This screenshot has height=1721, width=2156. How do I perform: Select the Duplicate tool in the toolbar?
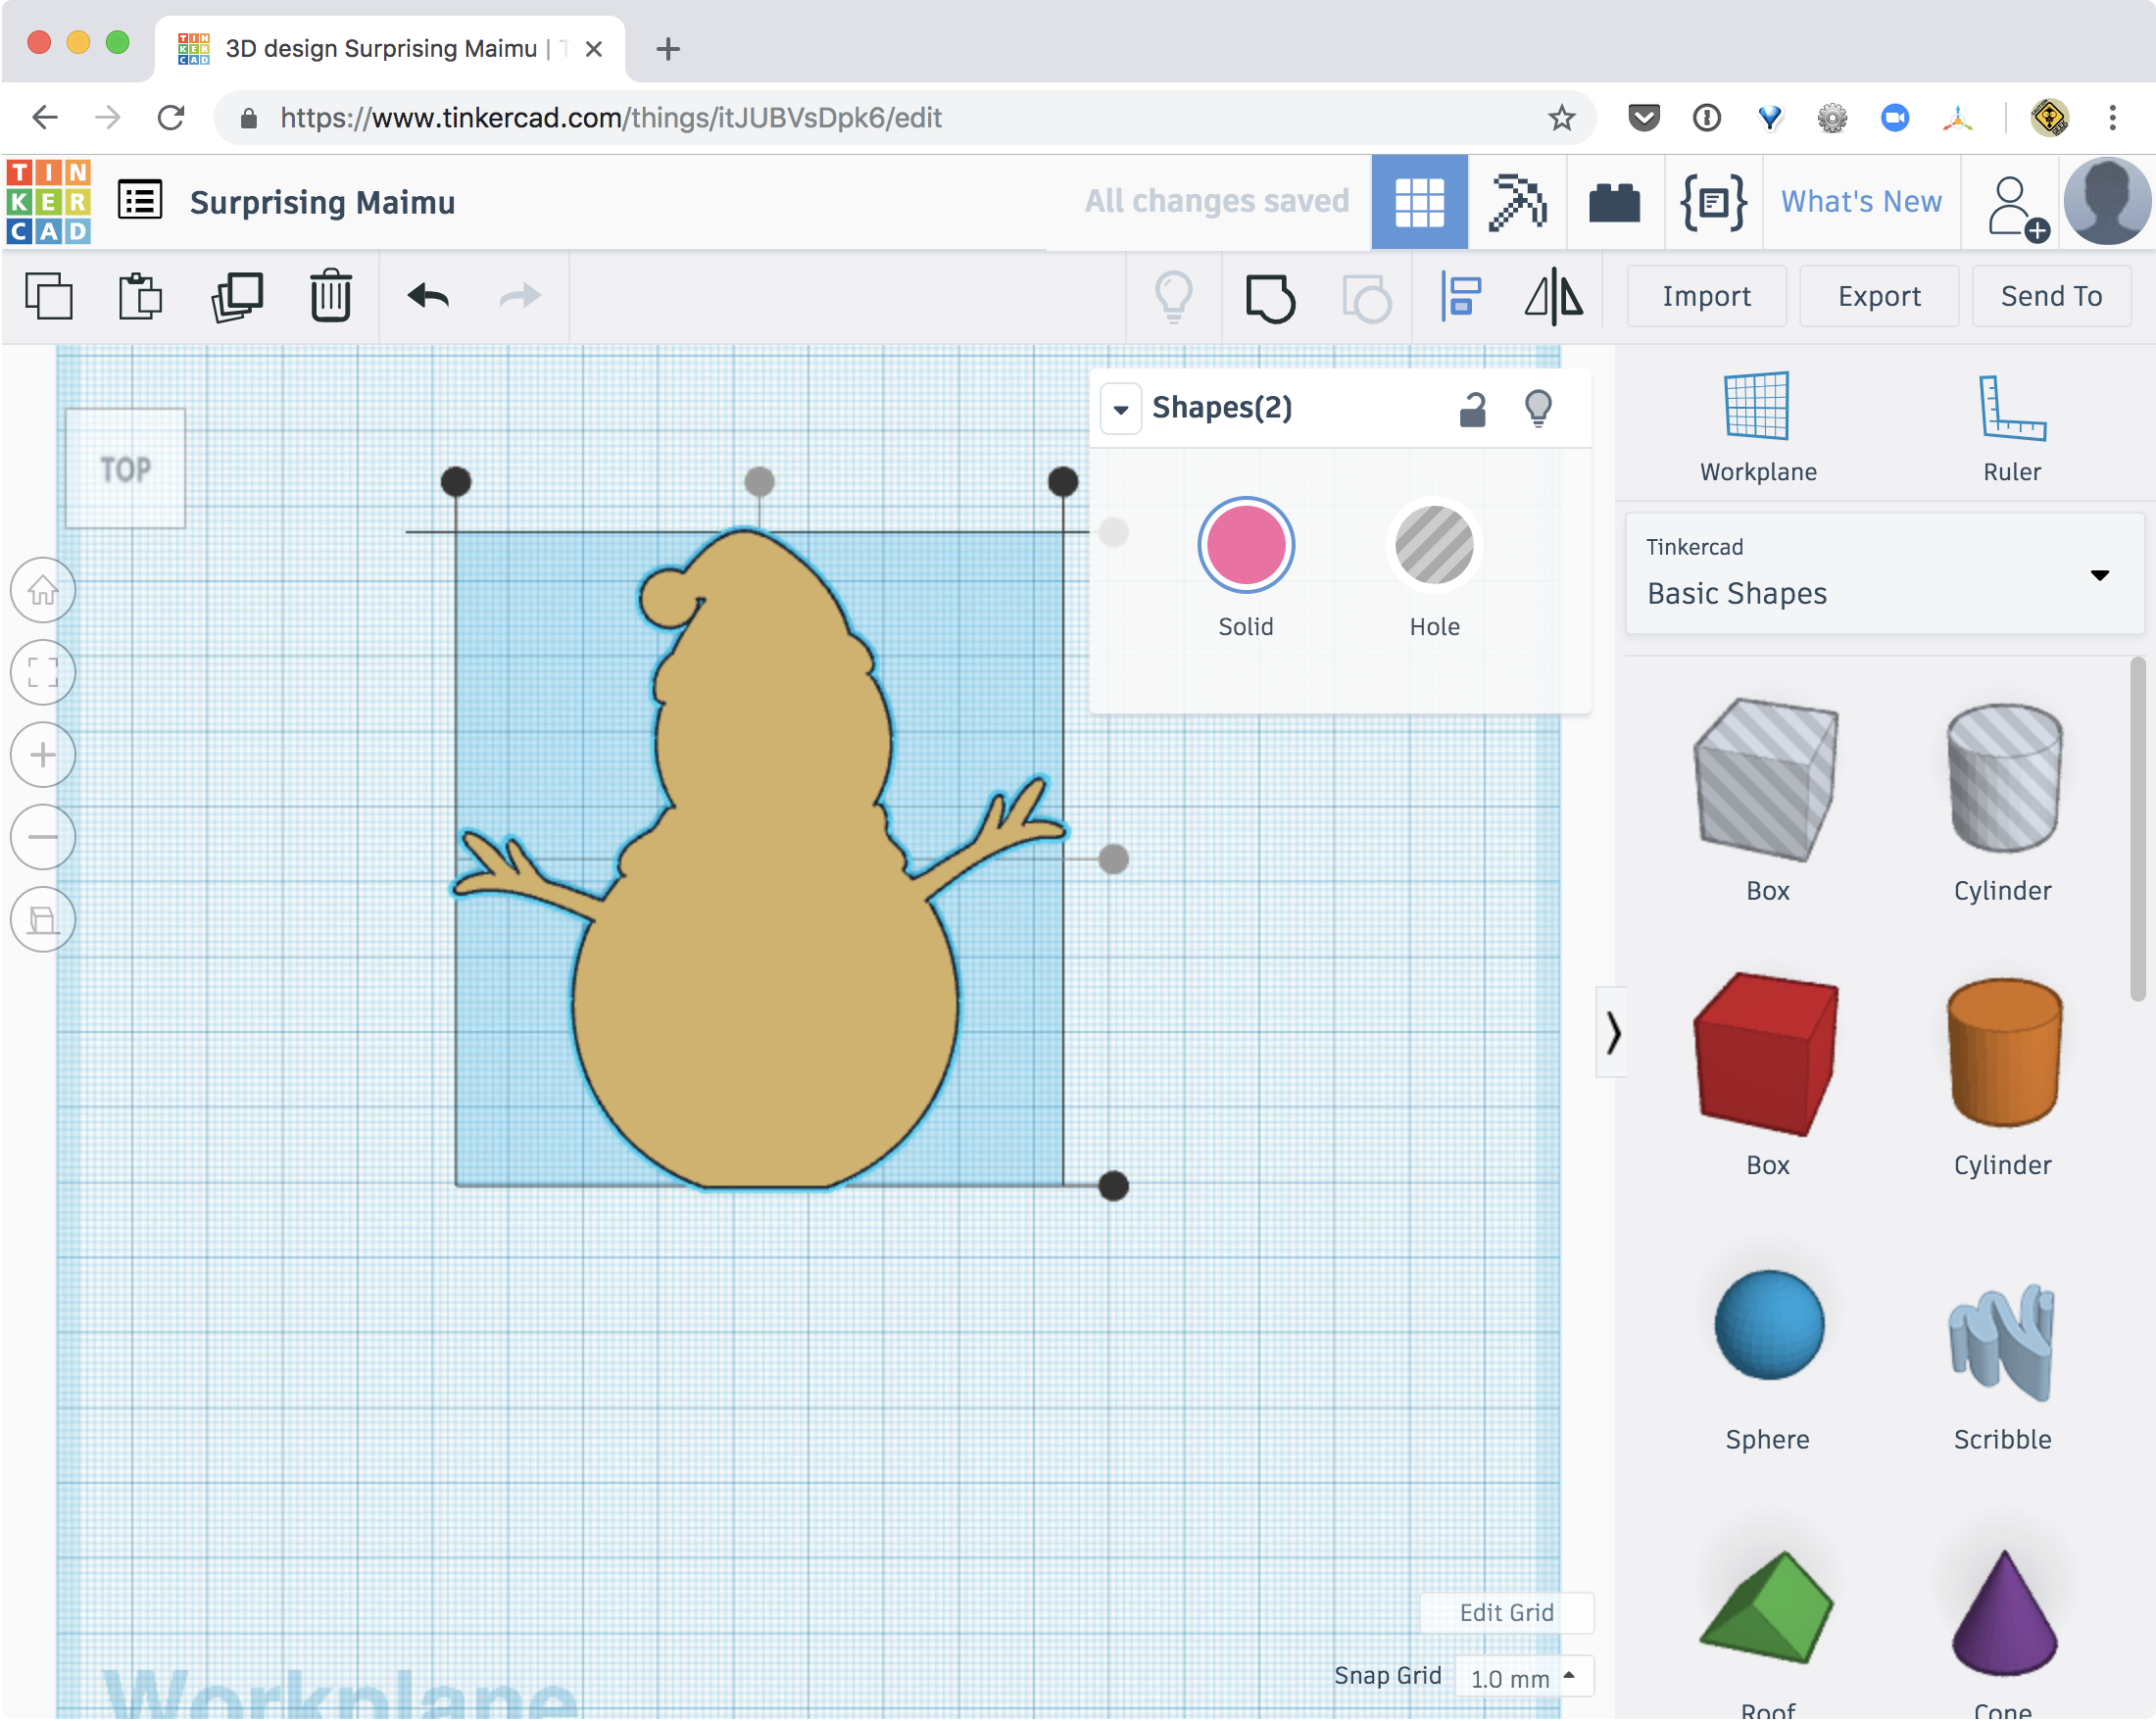(x=237, y=296)
